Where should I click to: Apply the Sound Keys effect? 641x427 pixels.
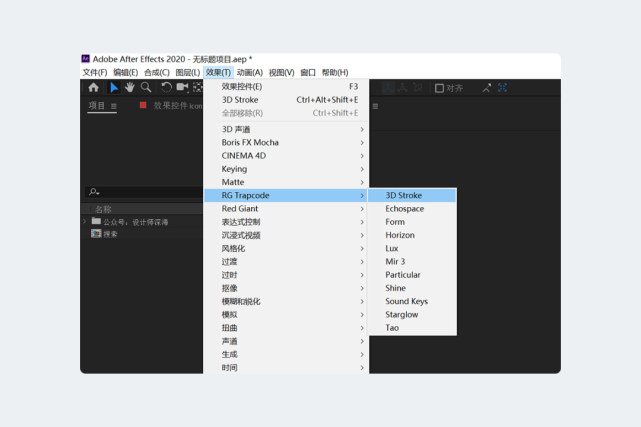(x=412, y=301)
